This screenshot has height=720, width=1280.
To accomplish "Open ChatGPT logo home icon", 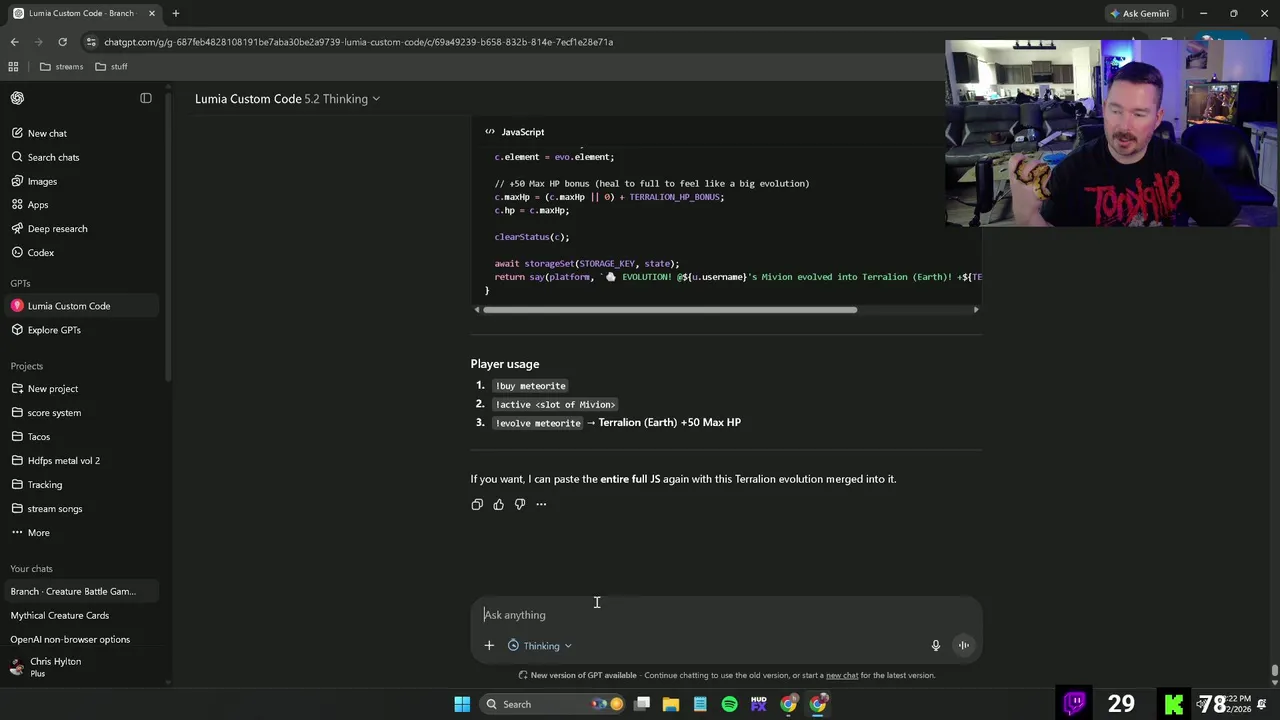I will 17,98.
